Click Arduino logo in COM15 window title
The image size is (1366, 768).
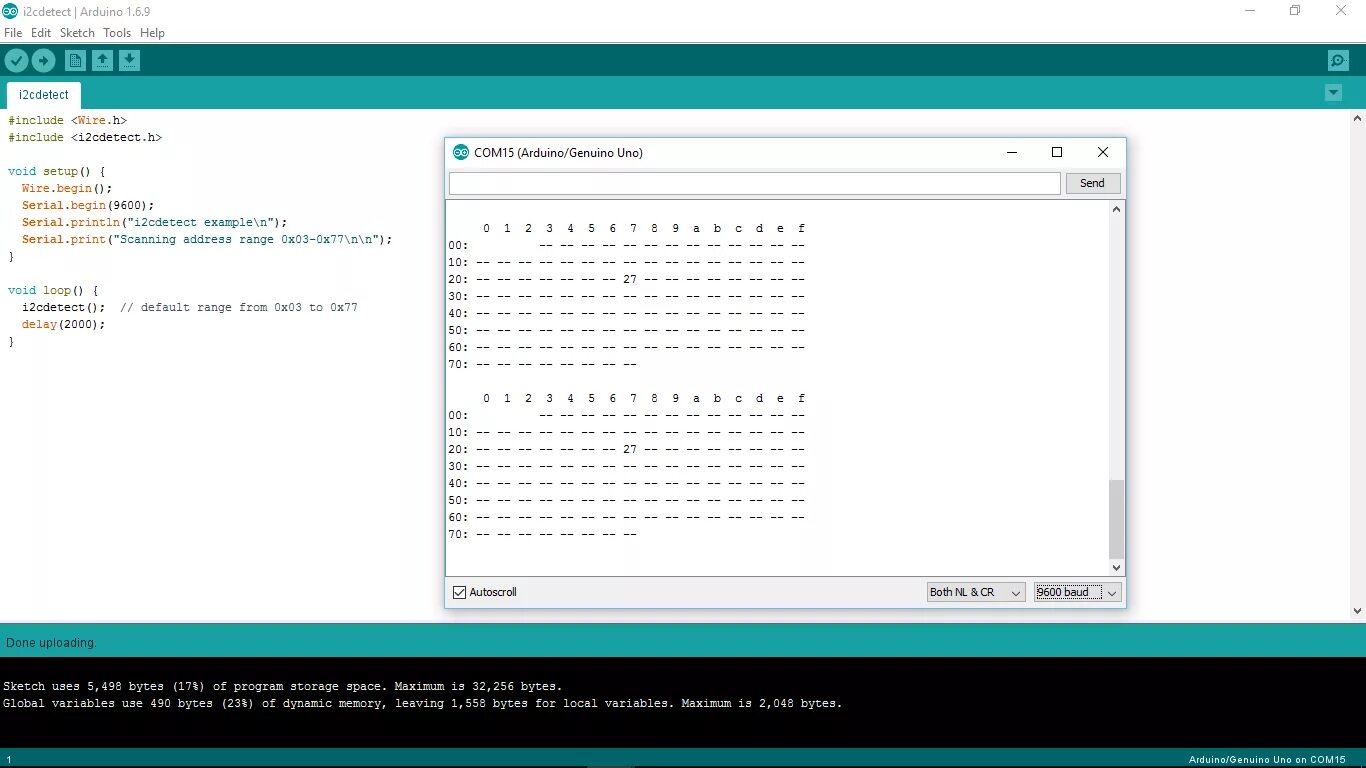click(x=460, y=153)
